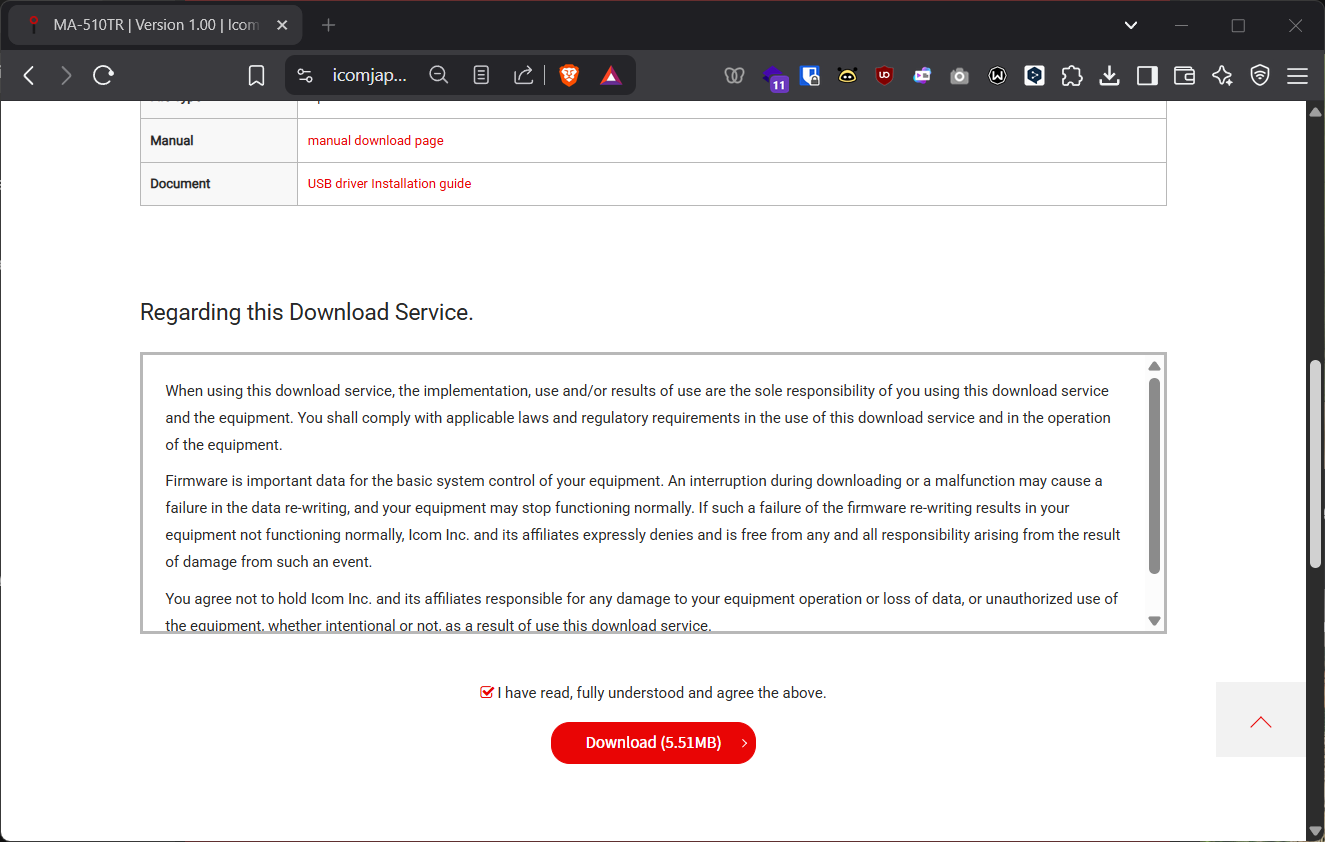Open site settings in address bar
Screen dimensions: 1325x842
pos(306,75)
